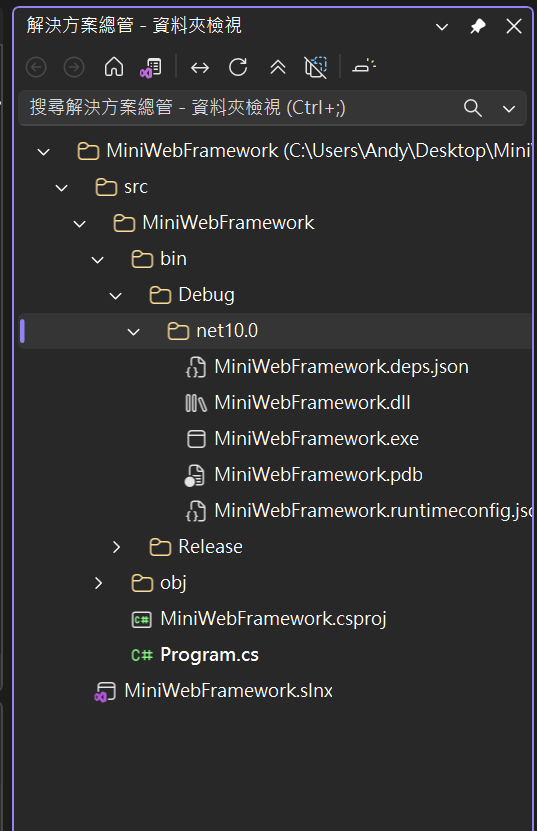Pin the Solution Explorer panel
Image resolution: width=537 pixels, height=831 pixels.
[x=478, y=26]
